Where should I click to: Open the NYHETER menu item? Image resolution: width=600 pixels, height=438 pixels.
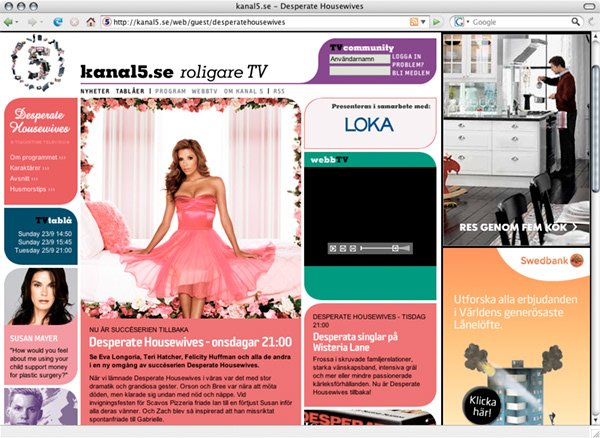[95, 91]
